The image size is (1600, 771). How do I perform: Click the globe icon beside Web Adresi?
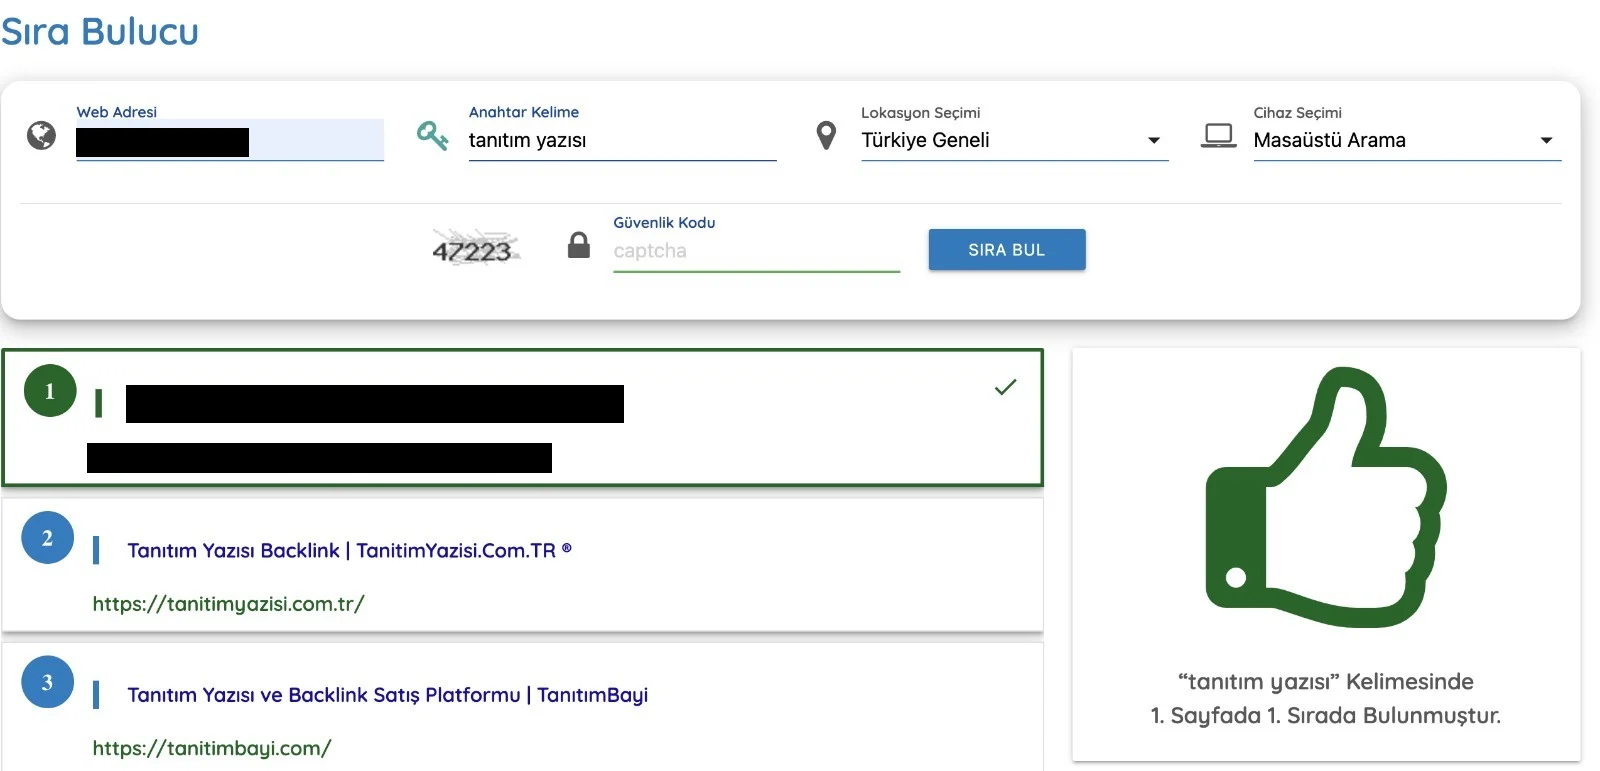click(41, 135)
